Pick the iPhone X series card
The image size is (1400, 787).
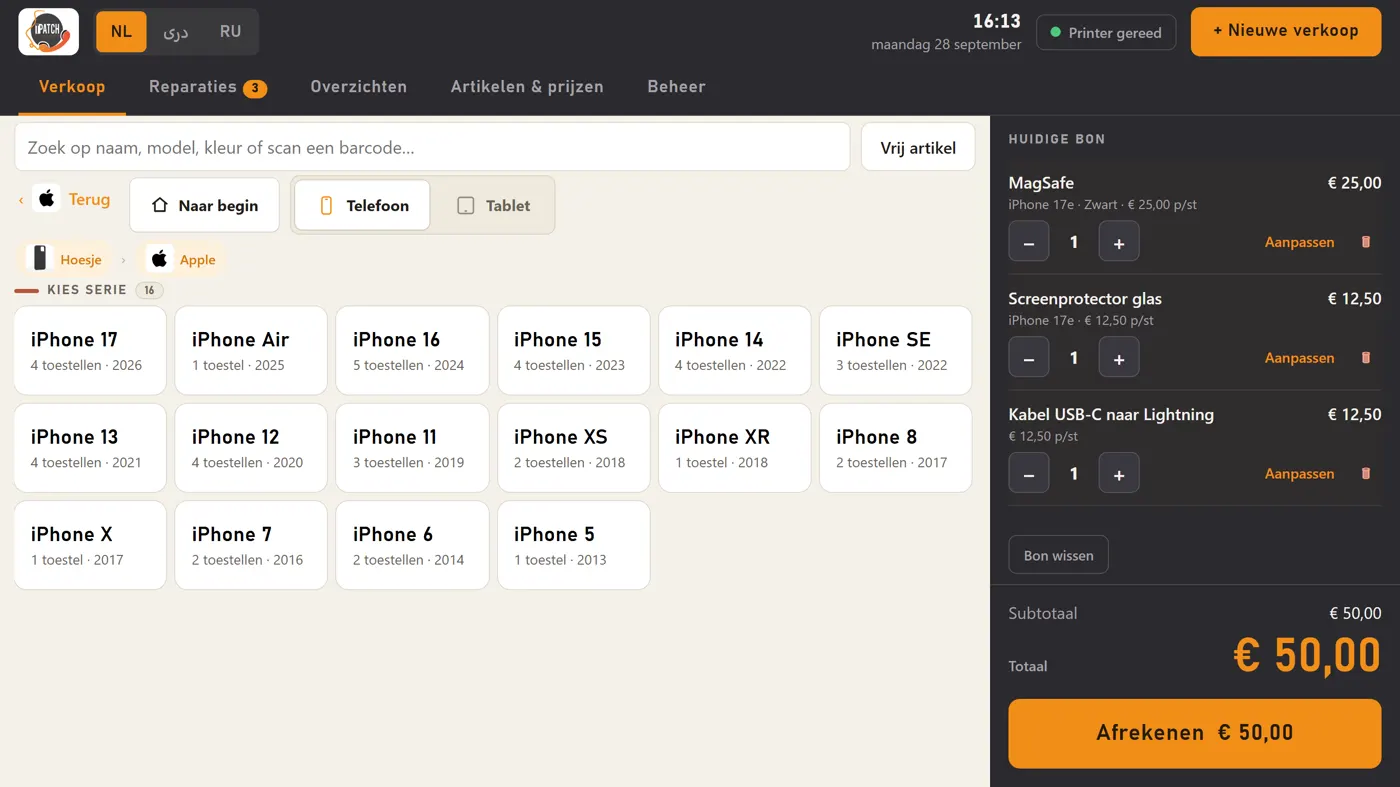coord(90,545)
